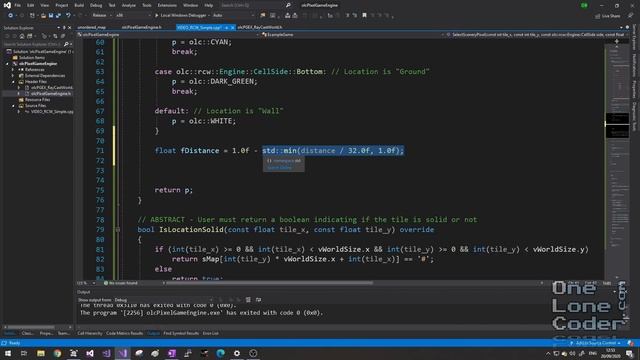Open the File menu
The image size is (640, 360).
[18, 5]
